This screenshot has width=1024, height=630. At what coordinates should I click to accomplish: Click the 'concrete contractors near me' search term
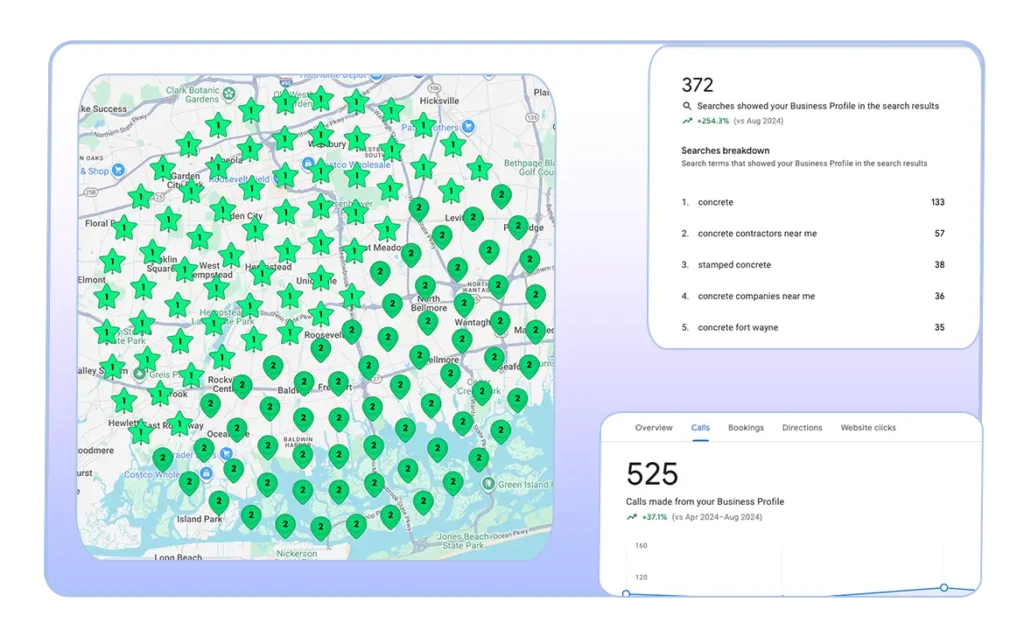[757, 234]
